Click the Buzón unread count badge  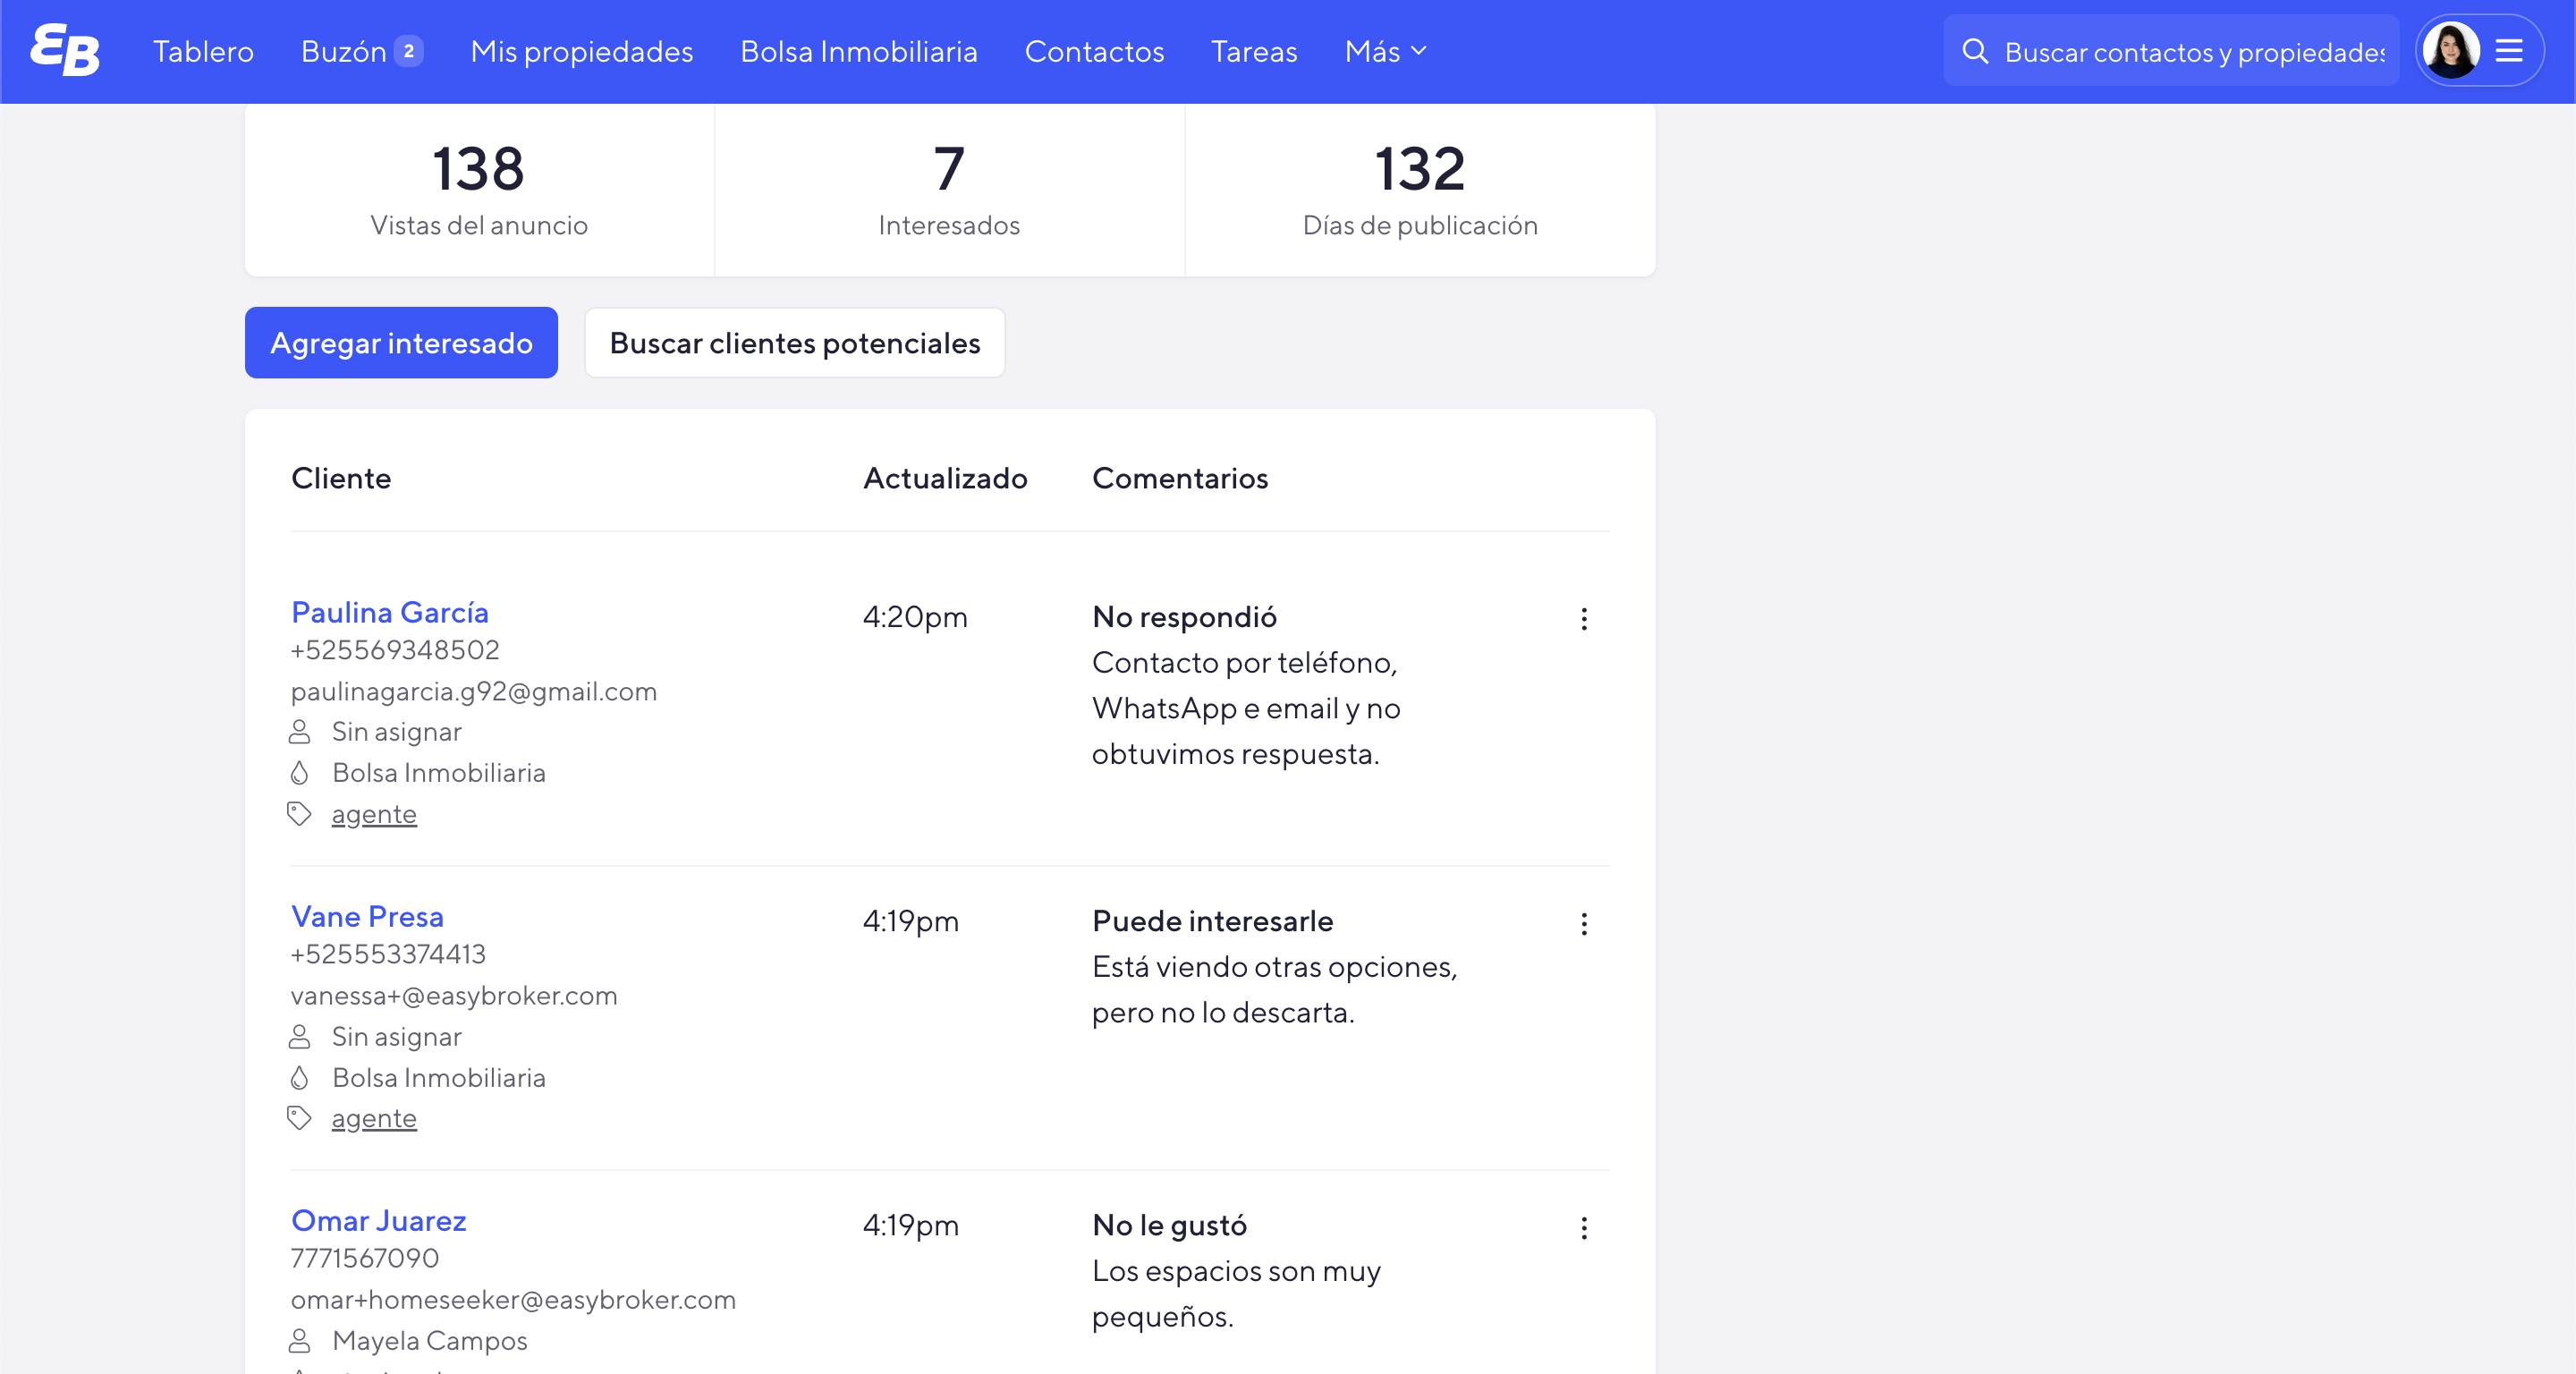408,51
